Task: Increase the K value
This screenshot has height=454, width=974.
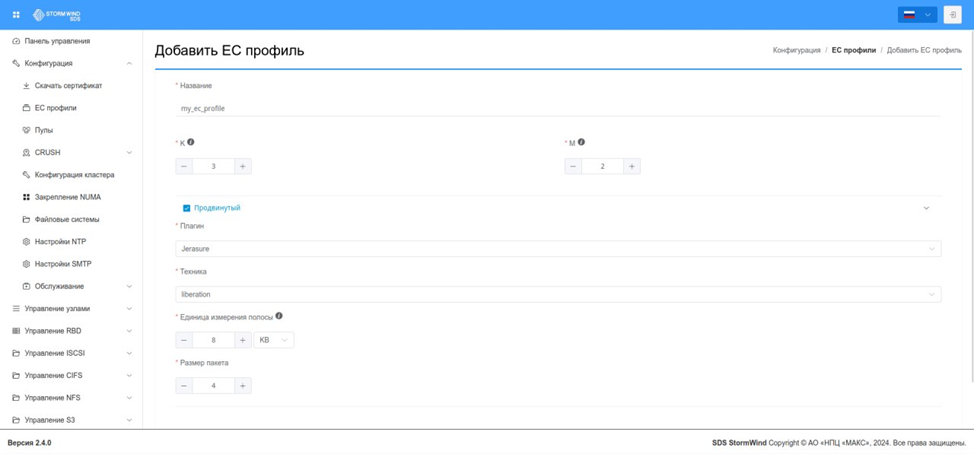Action: pos(243,166)
